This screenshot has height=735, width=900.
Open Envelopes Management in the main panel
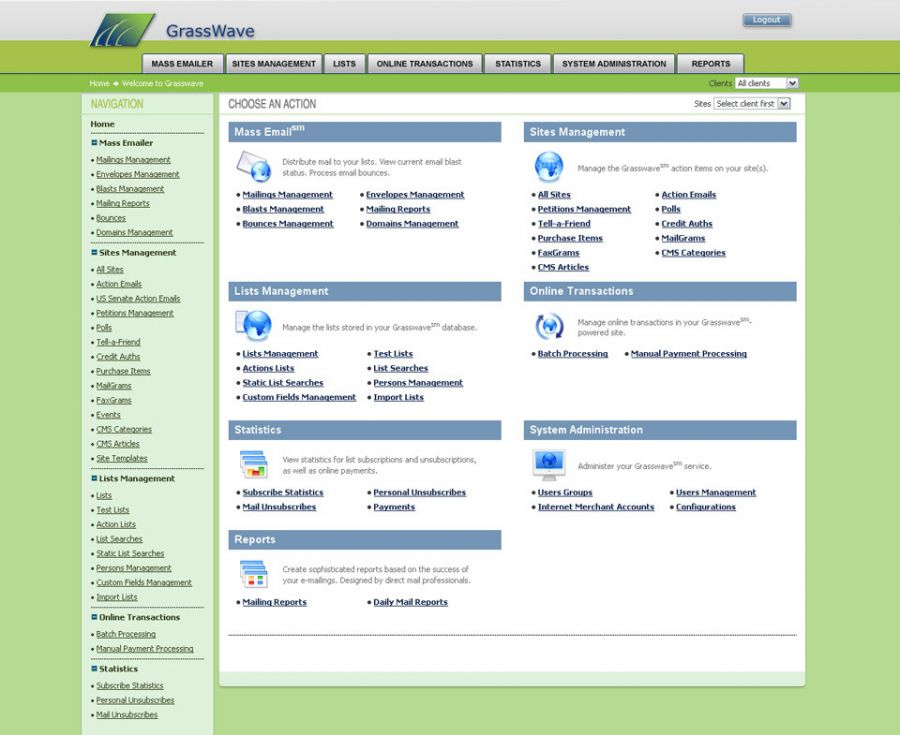point(415,195)
